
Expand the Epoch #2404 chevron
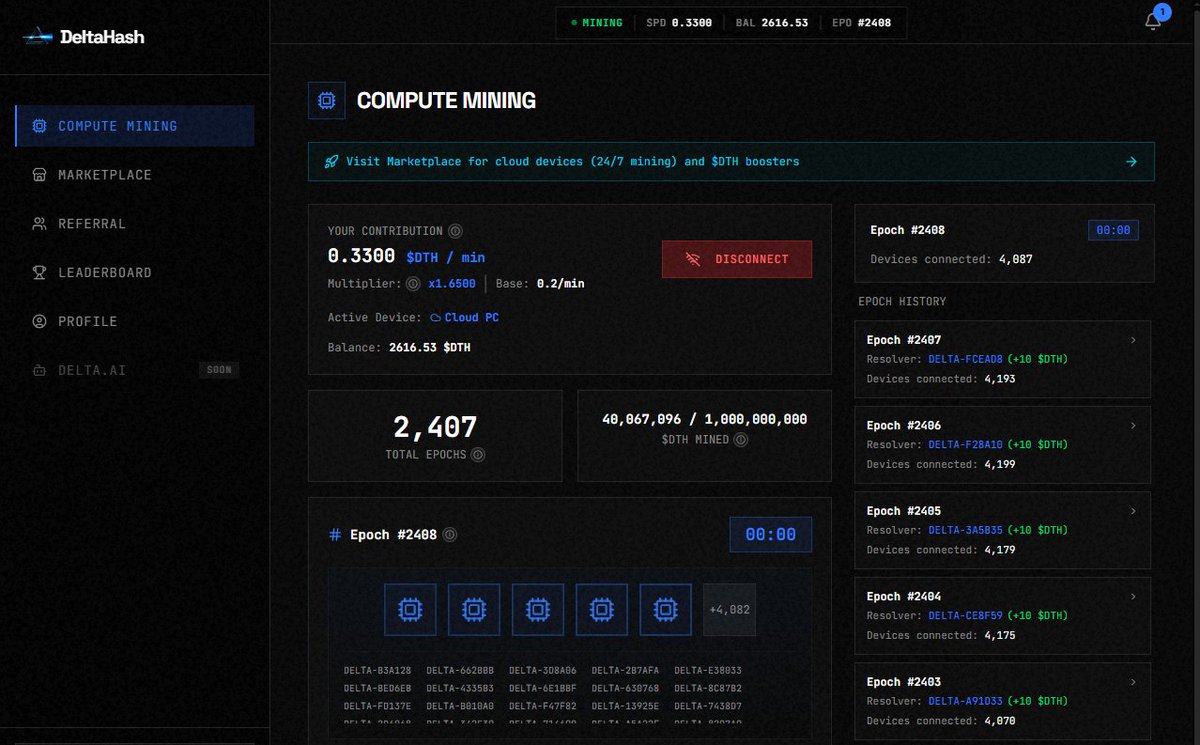pos(1133,596)
